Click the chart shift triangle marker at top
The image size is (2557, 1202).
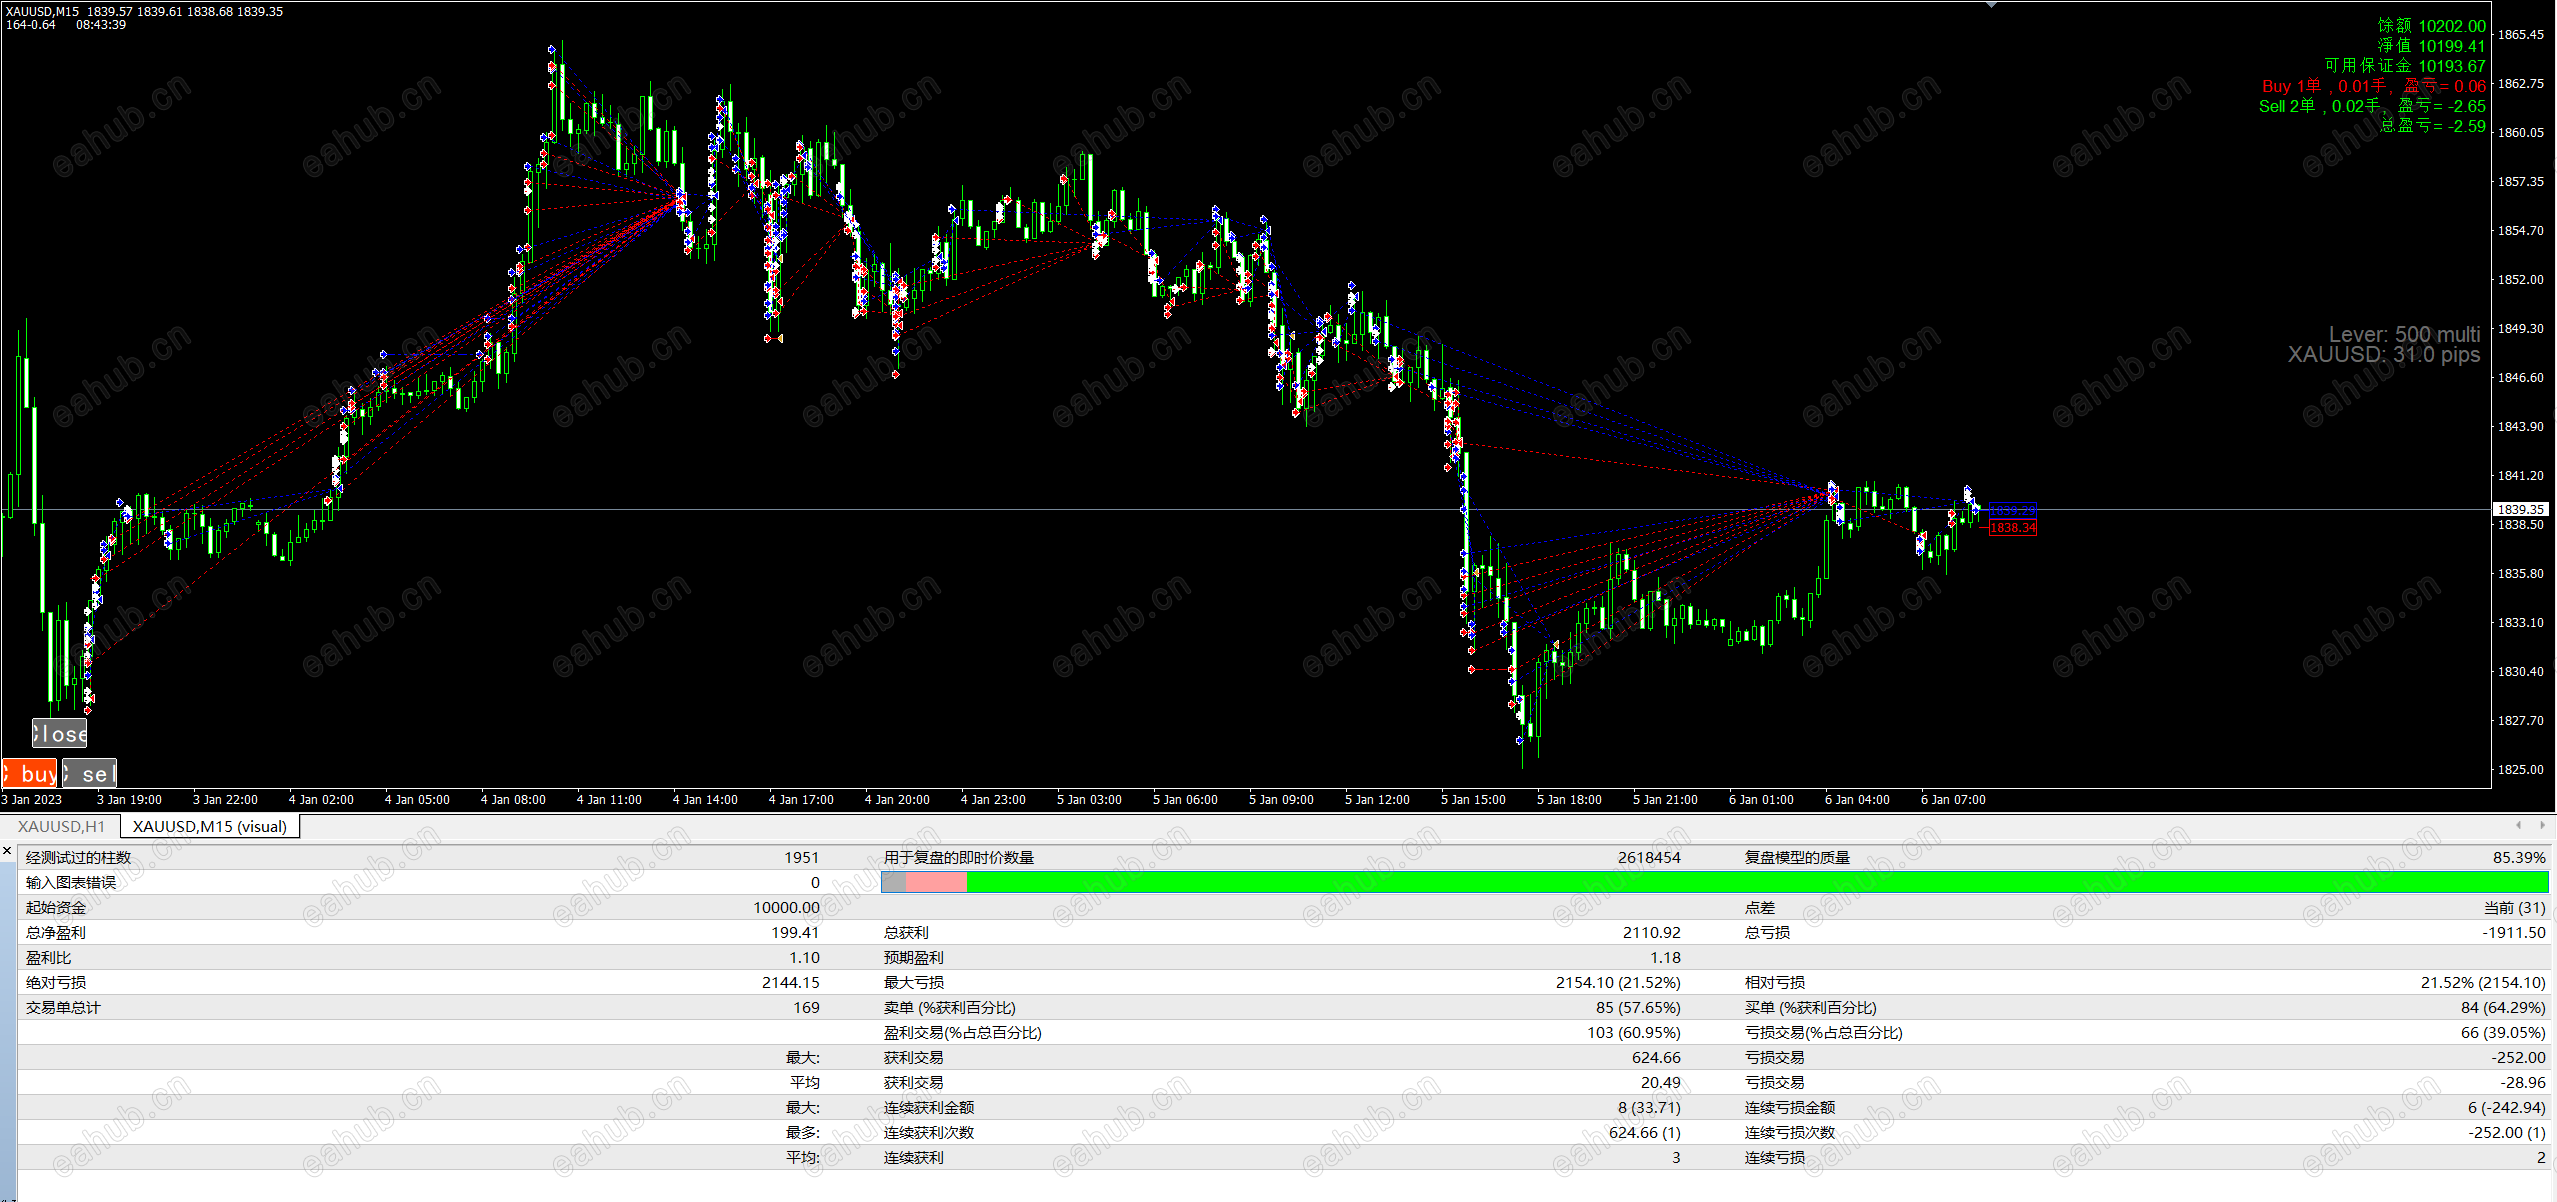(x=1991, y=5)
